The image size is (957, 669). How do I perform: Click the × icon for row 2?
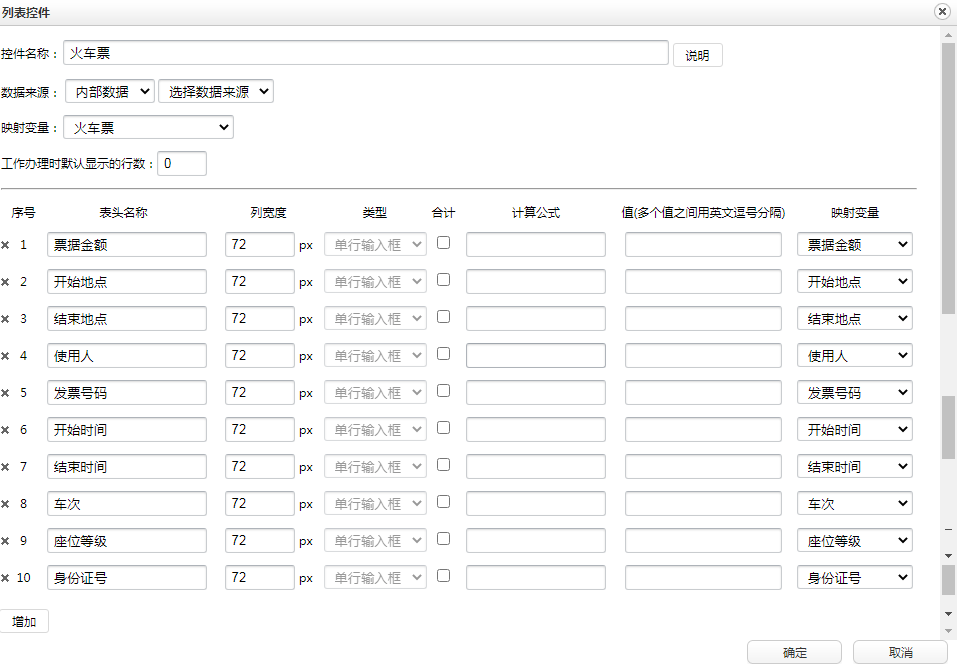[5, 282]
